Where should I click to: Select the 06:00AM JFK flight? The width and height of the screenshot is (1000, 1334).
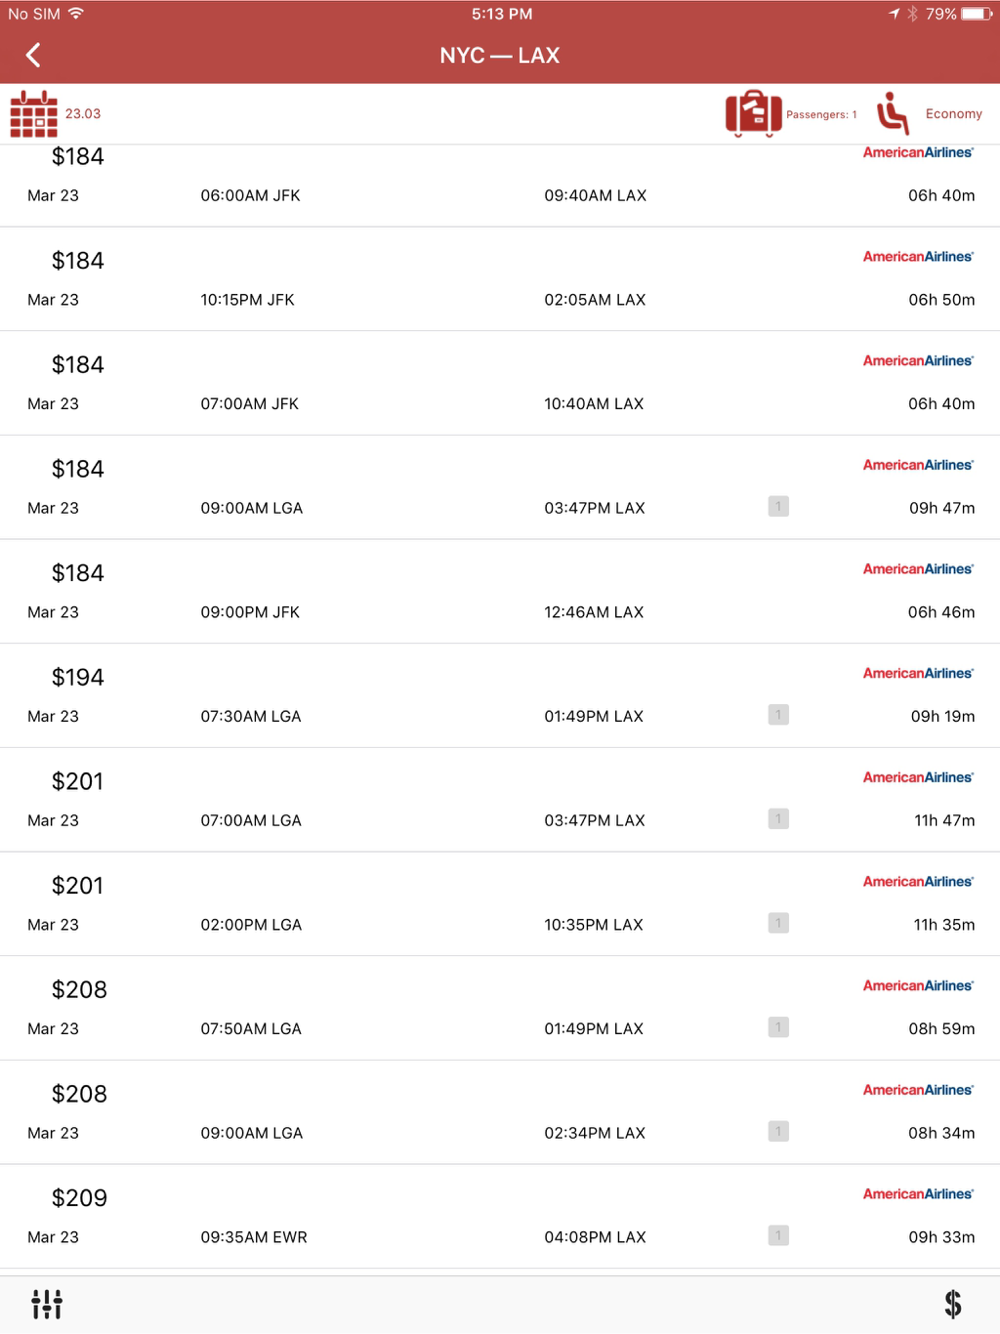tap(500, 185)
